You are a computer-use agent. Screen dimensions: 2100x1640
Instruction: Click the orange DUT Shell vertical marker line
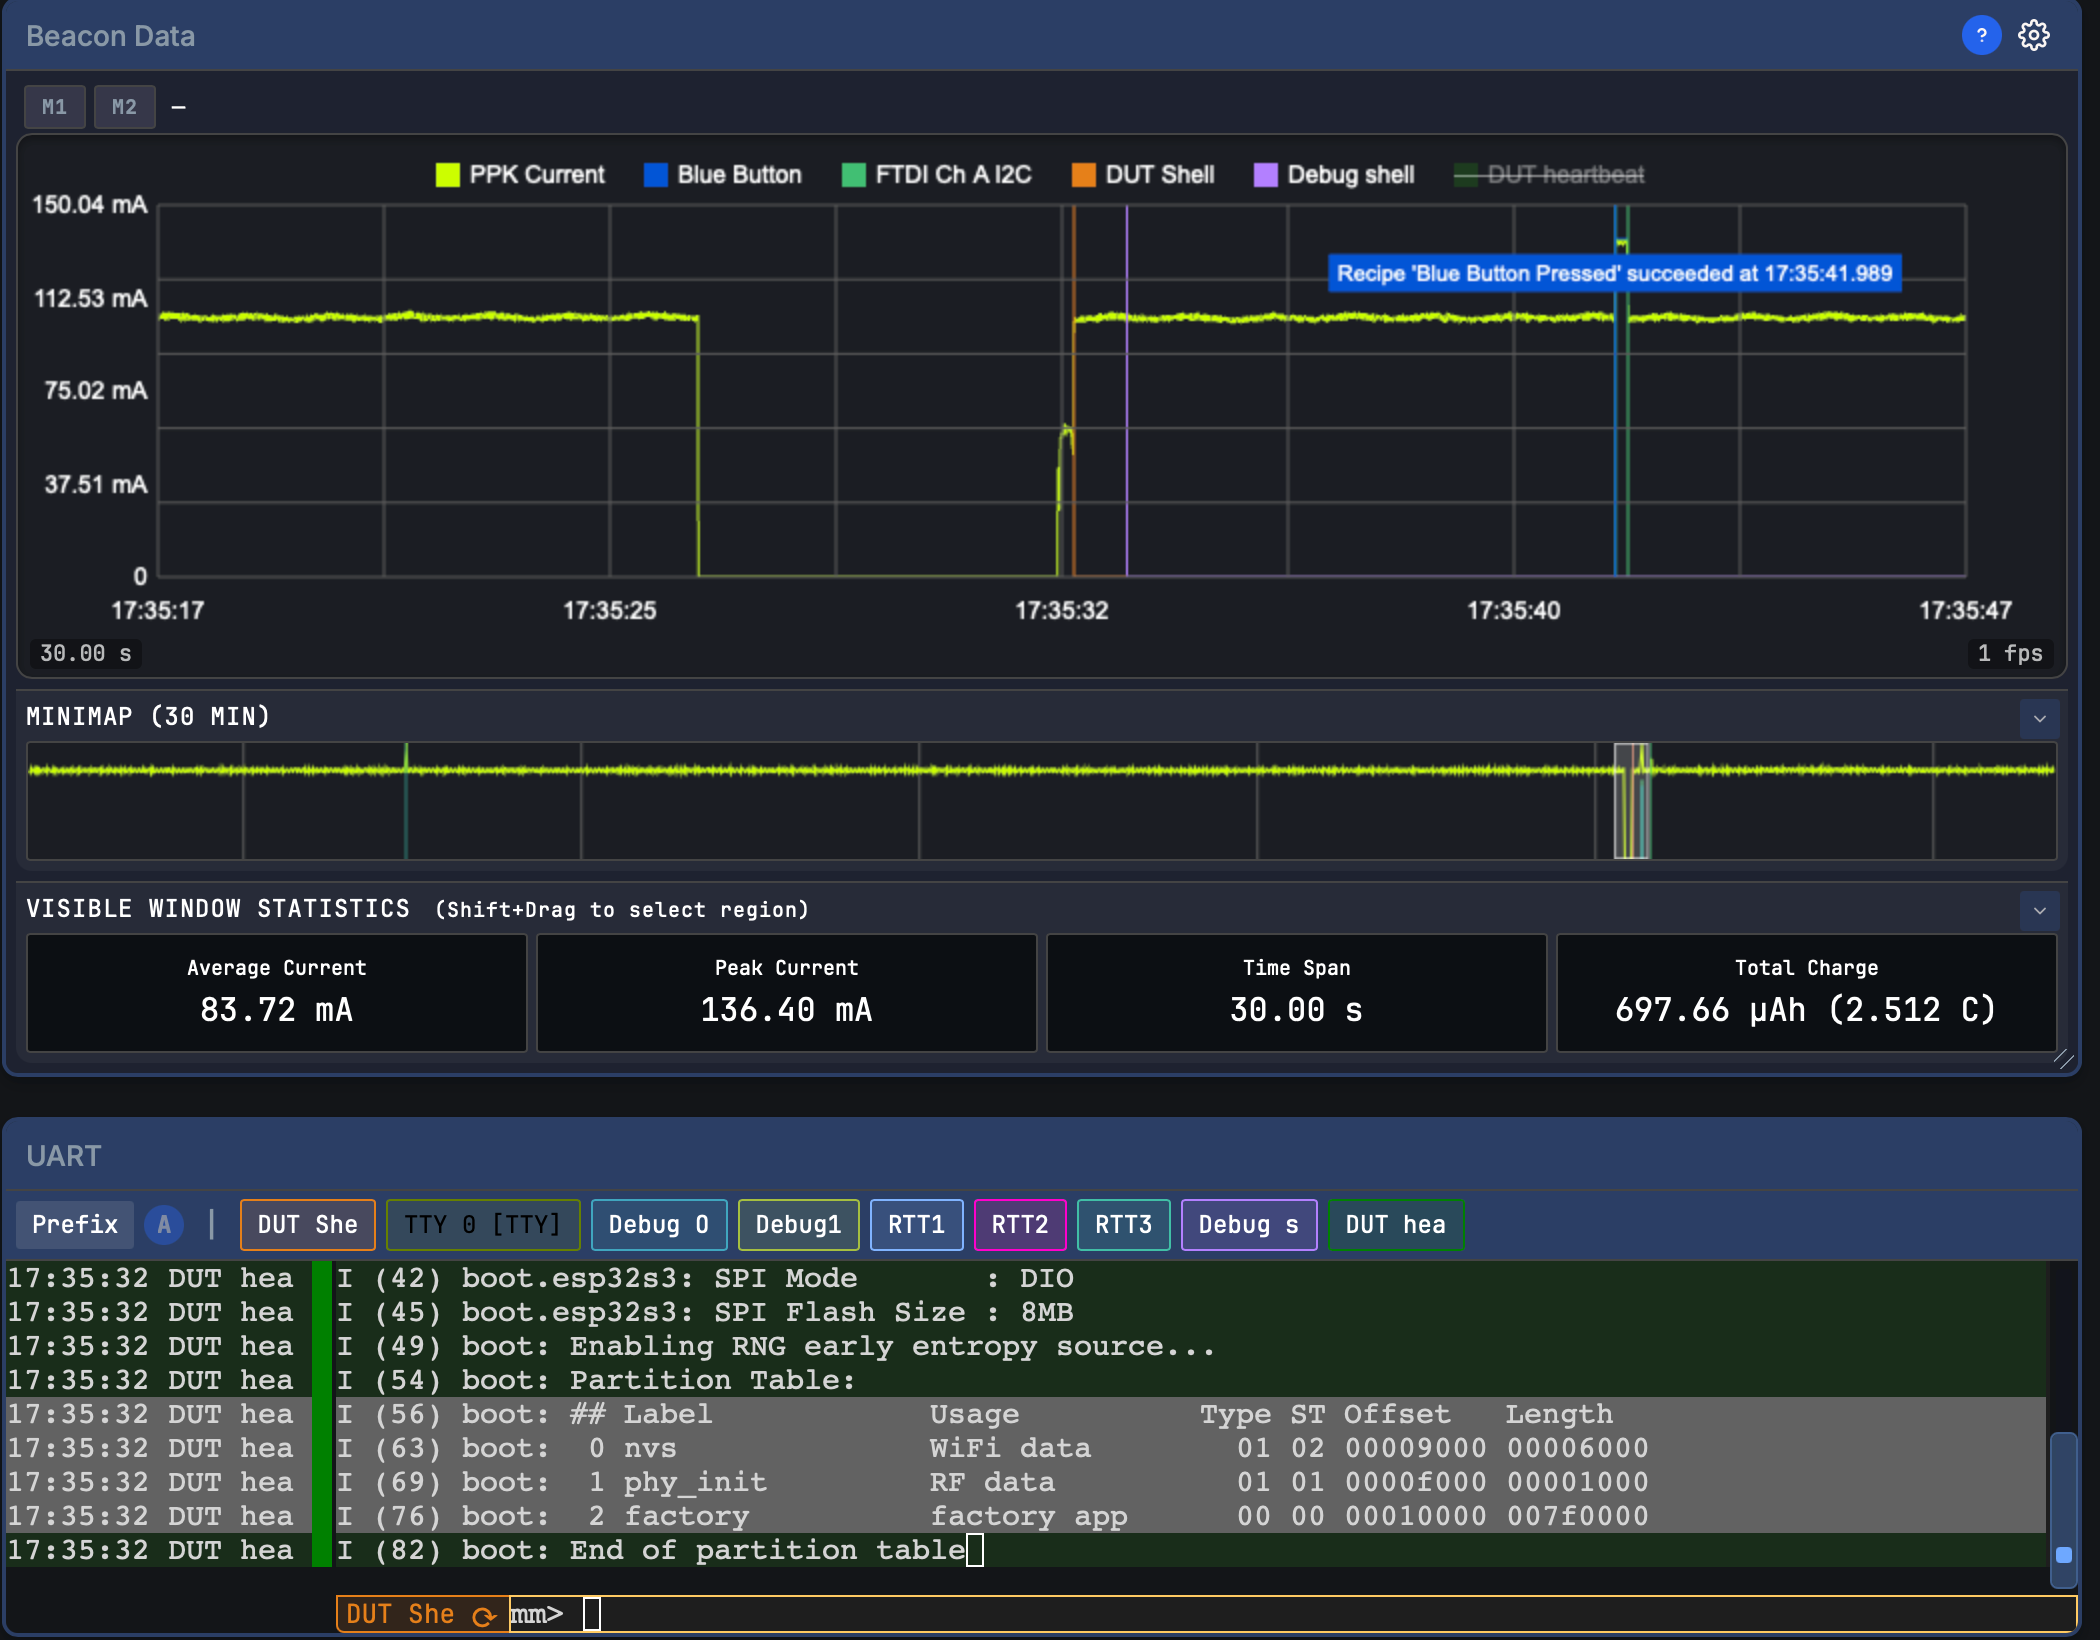[1074, 390]
